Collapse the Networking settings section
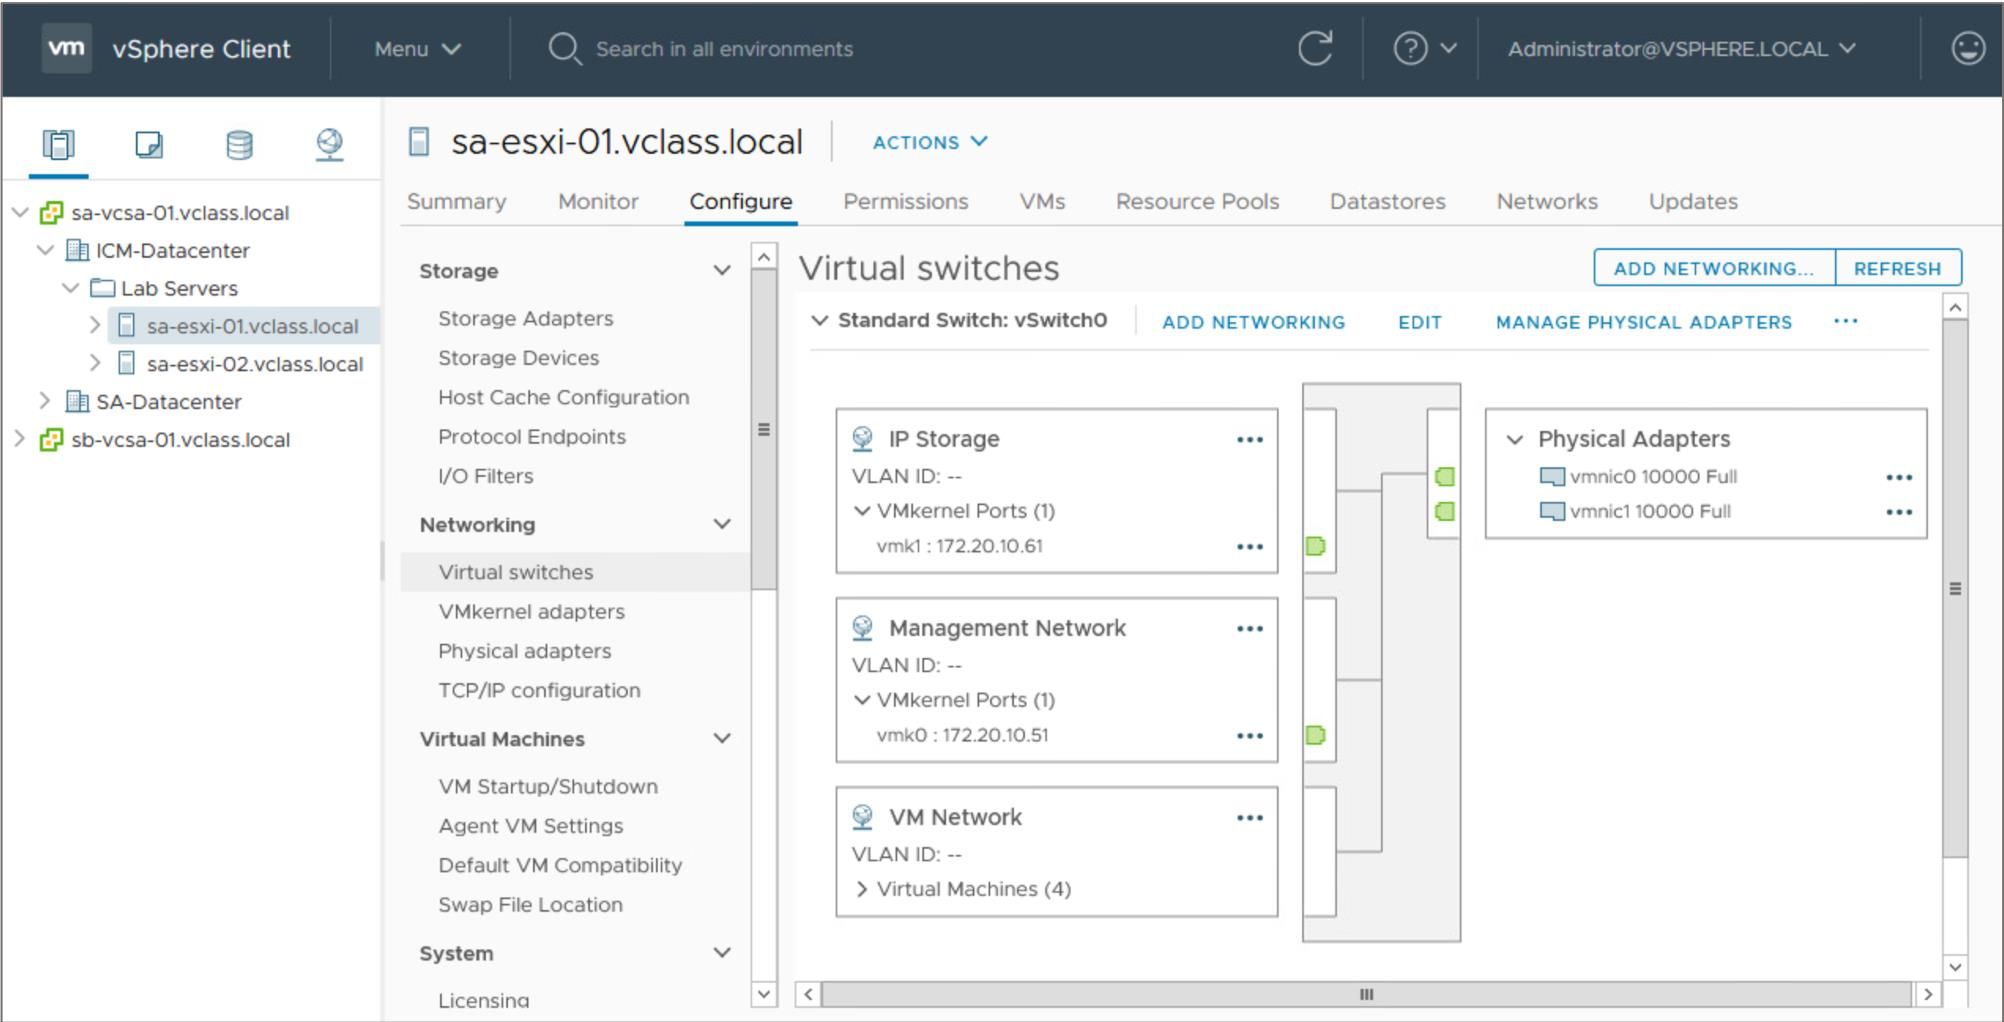This screenshot has height=1022, width=2004. pos(722,524)
